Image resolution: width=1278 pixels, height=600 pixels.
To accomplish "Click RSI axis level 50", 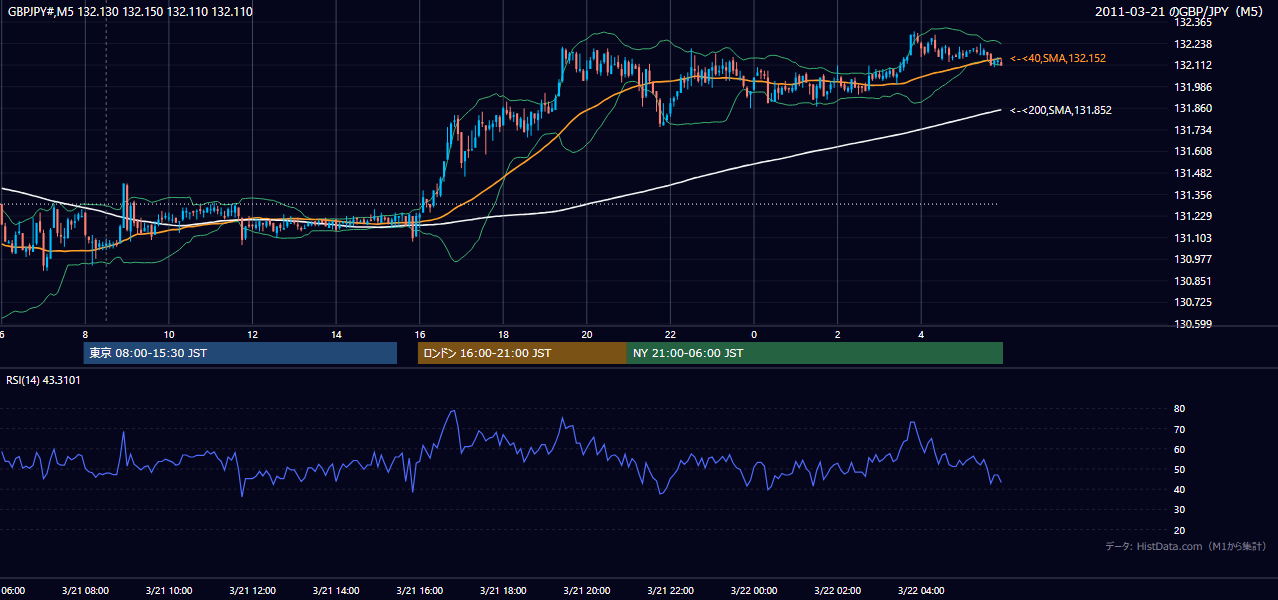I will pos(1179,469).
